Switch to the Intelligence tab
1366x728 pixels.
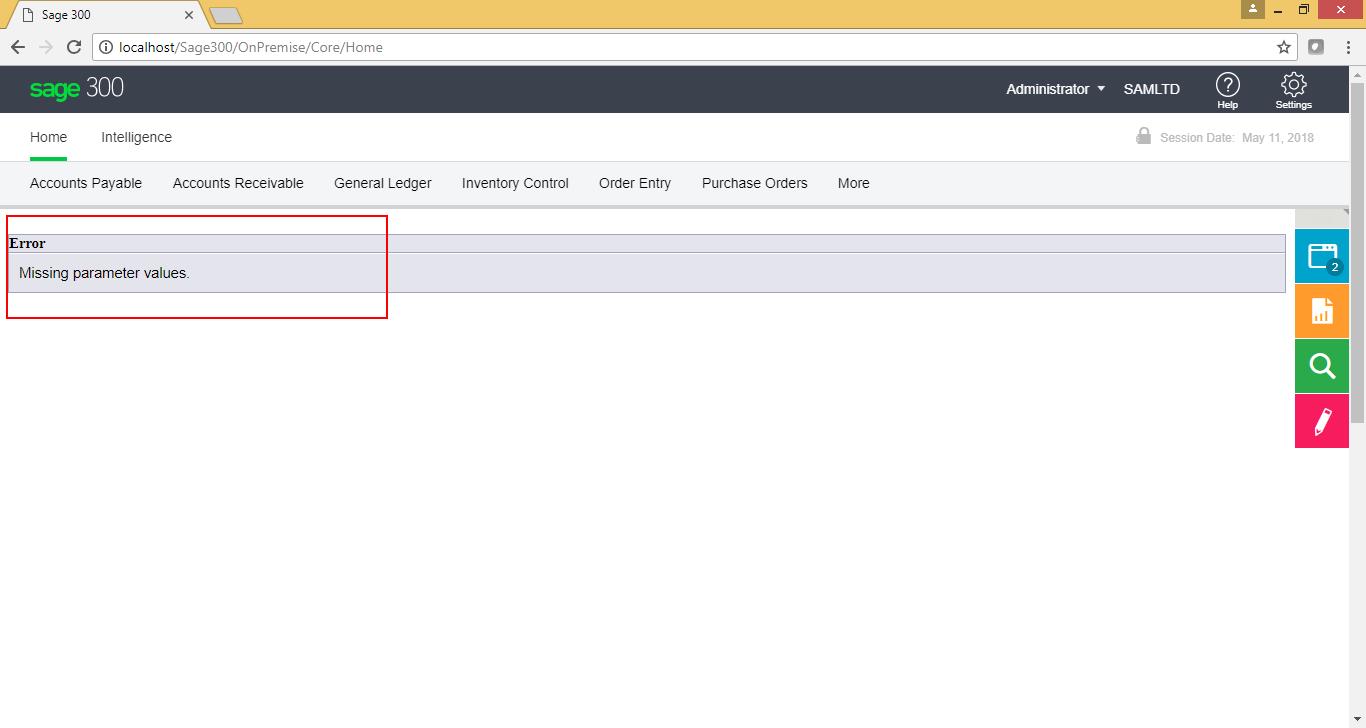click(x=136, y=137)
